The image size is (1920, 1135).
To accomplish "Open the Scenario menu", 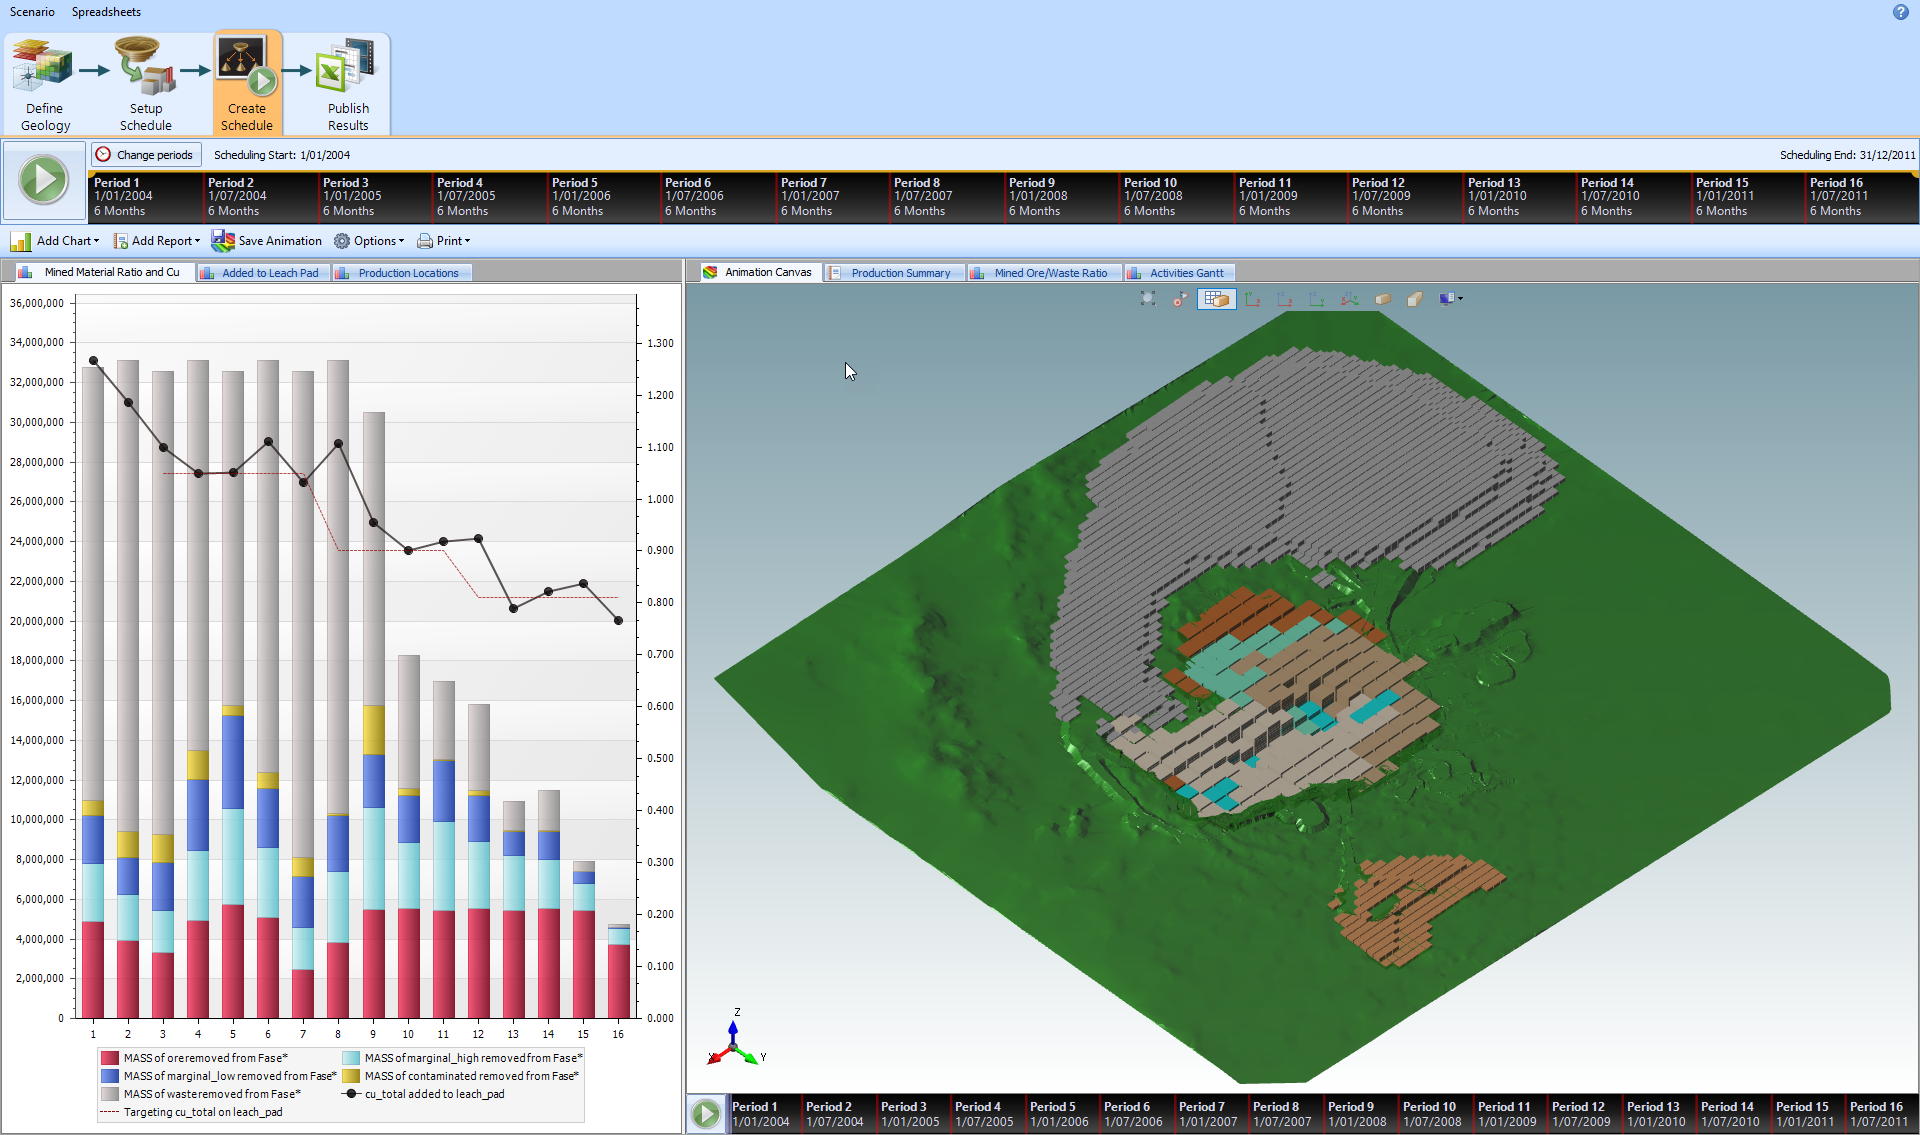I will 32,12.
